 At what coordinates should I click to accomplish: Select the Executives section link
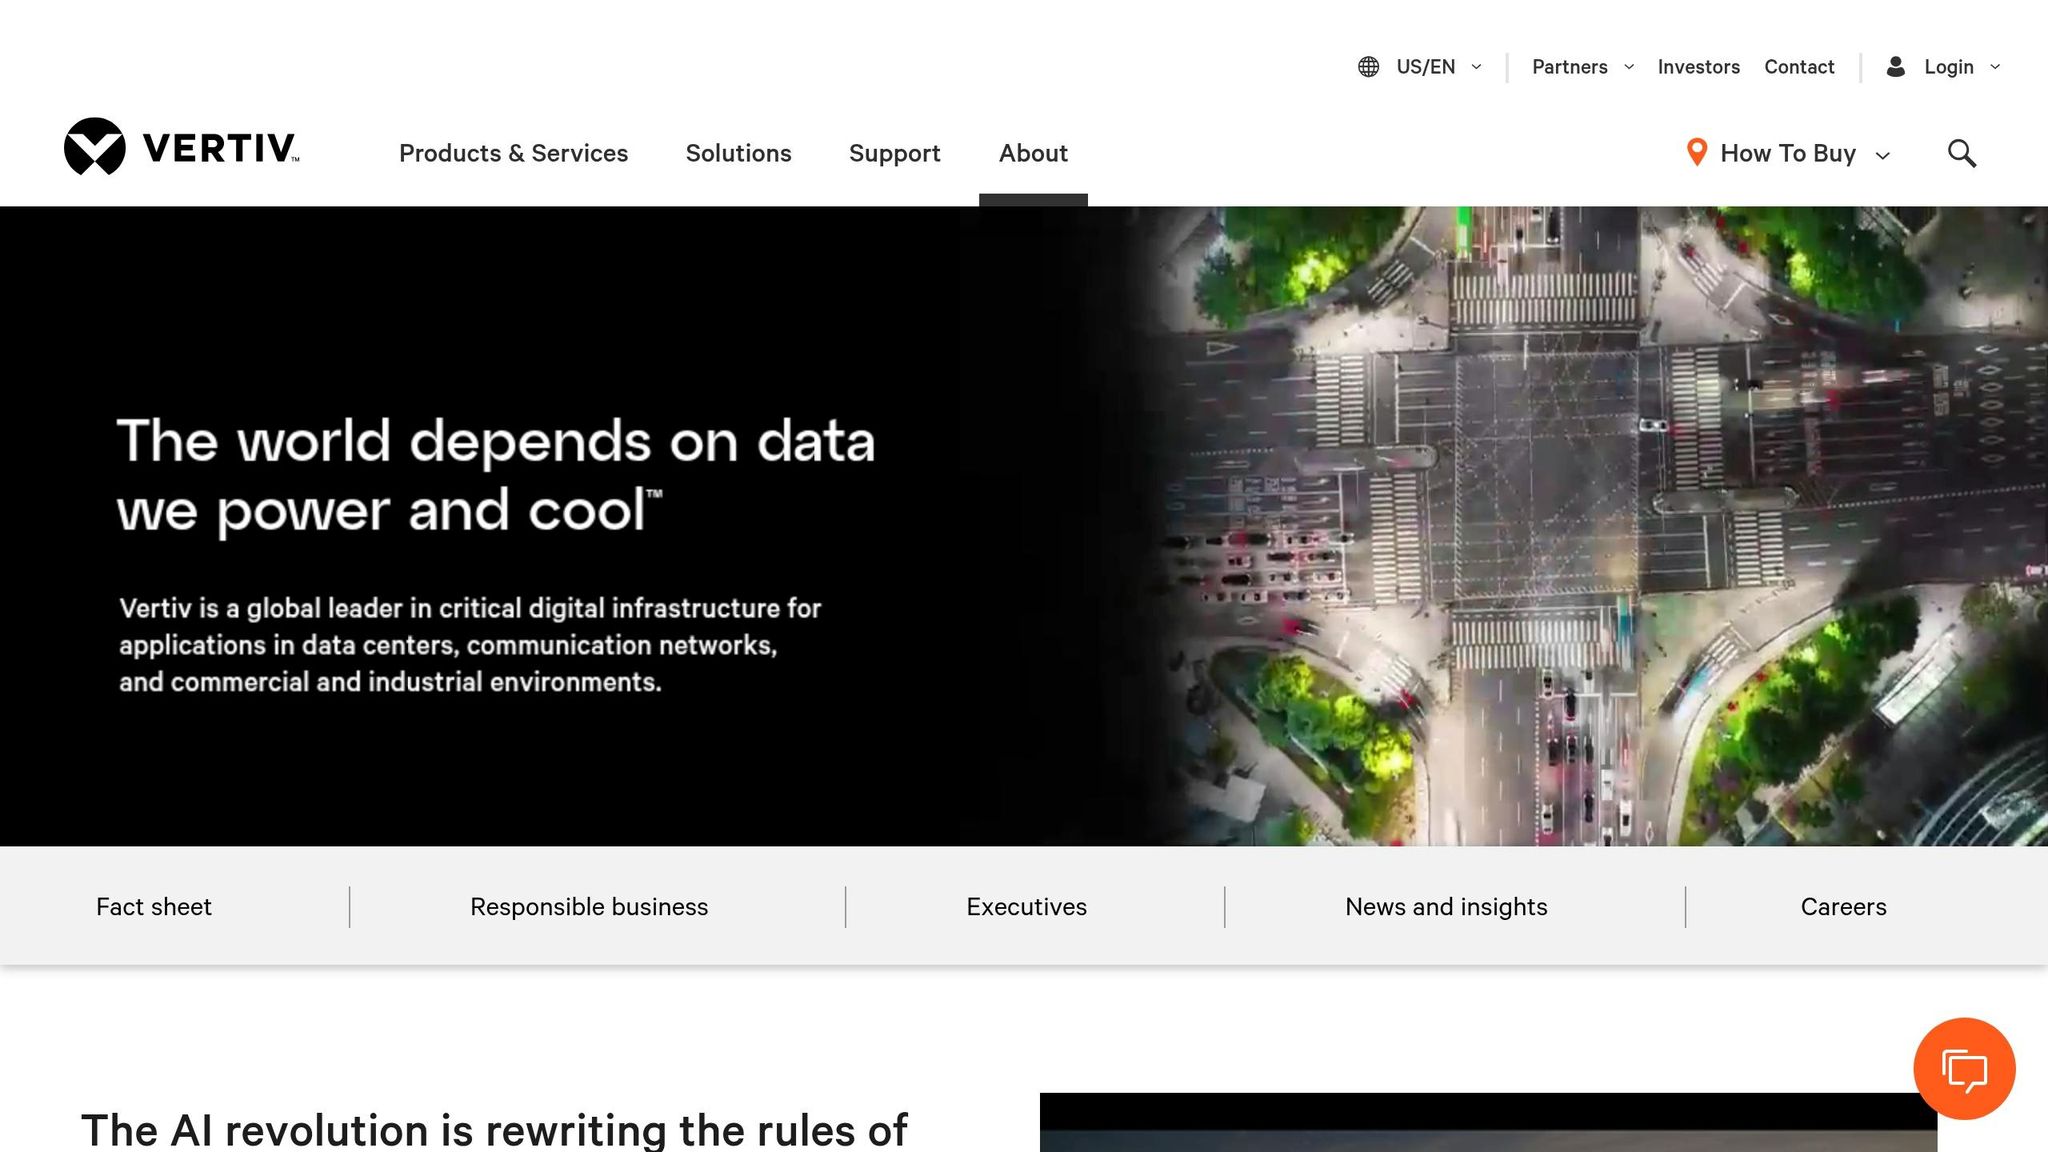[1026, 906]
